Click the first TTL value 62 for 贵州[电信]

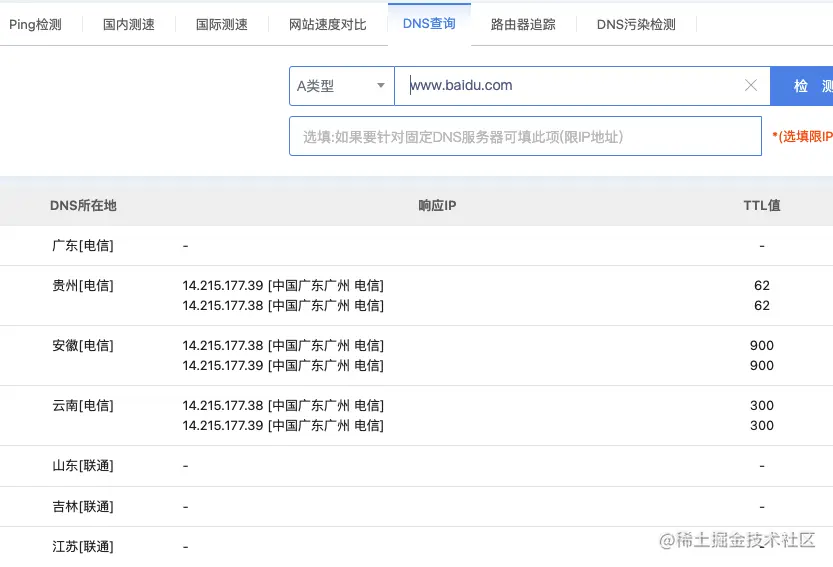click(x=762, y=285)
